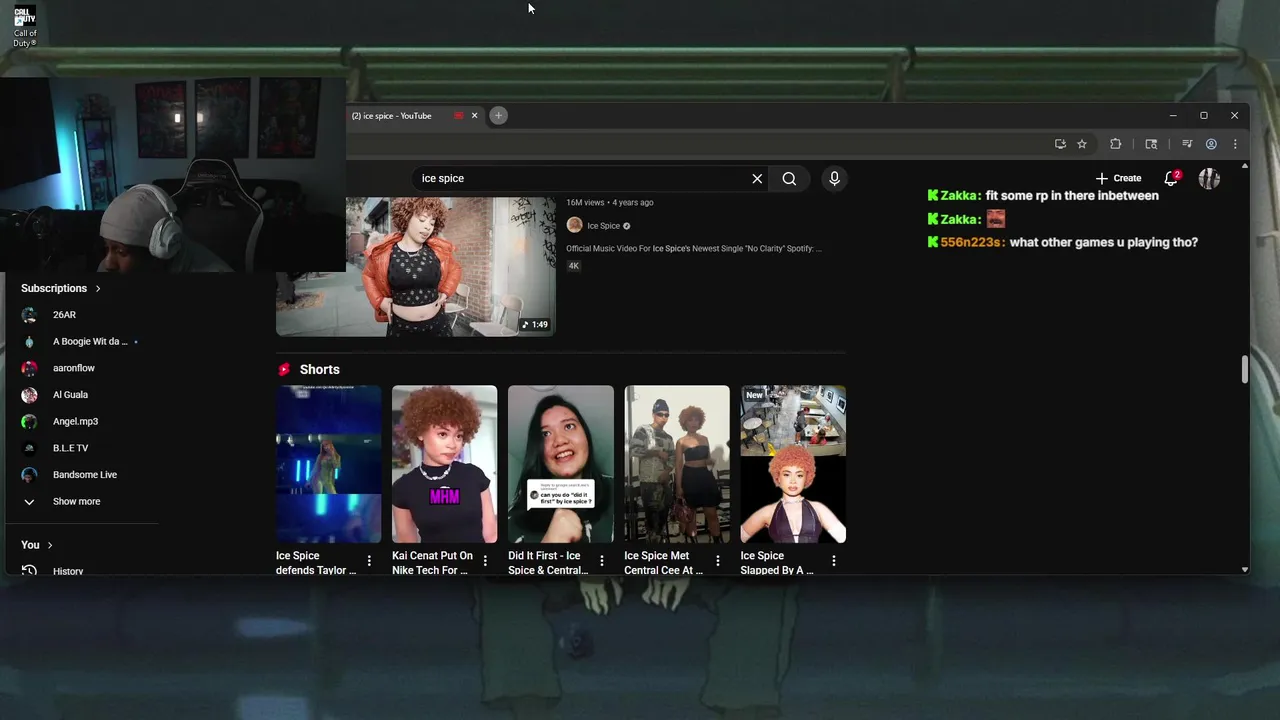Open options for 'Ice Spice Met Central Cee' short
This screenshot has height=720, width=1280.
[717, 561]
